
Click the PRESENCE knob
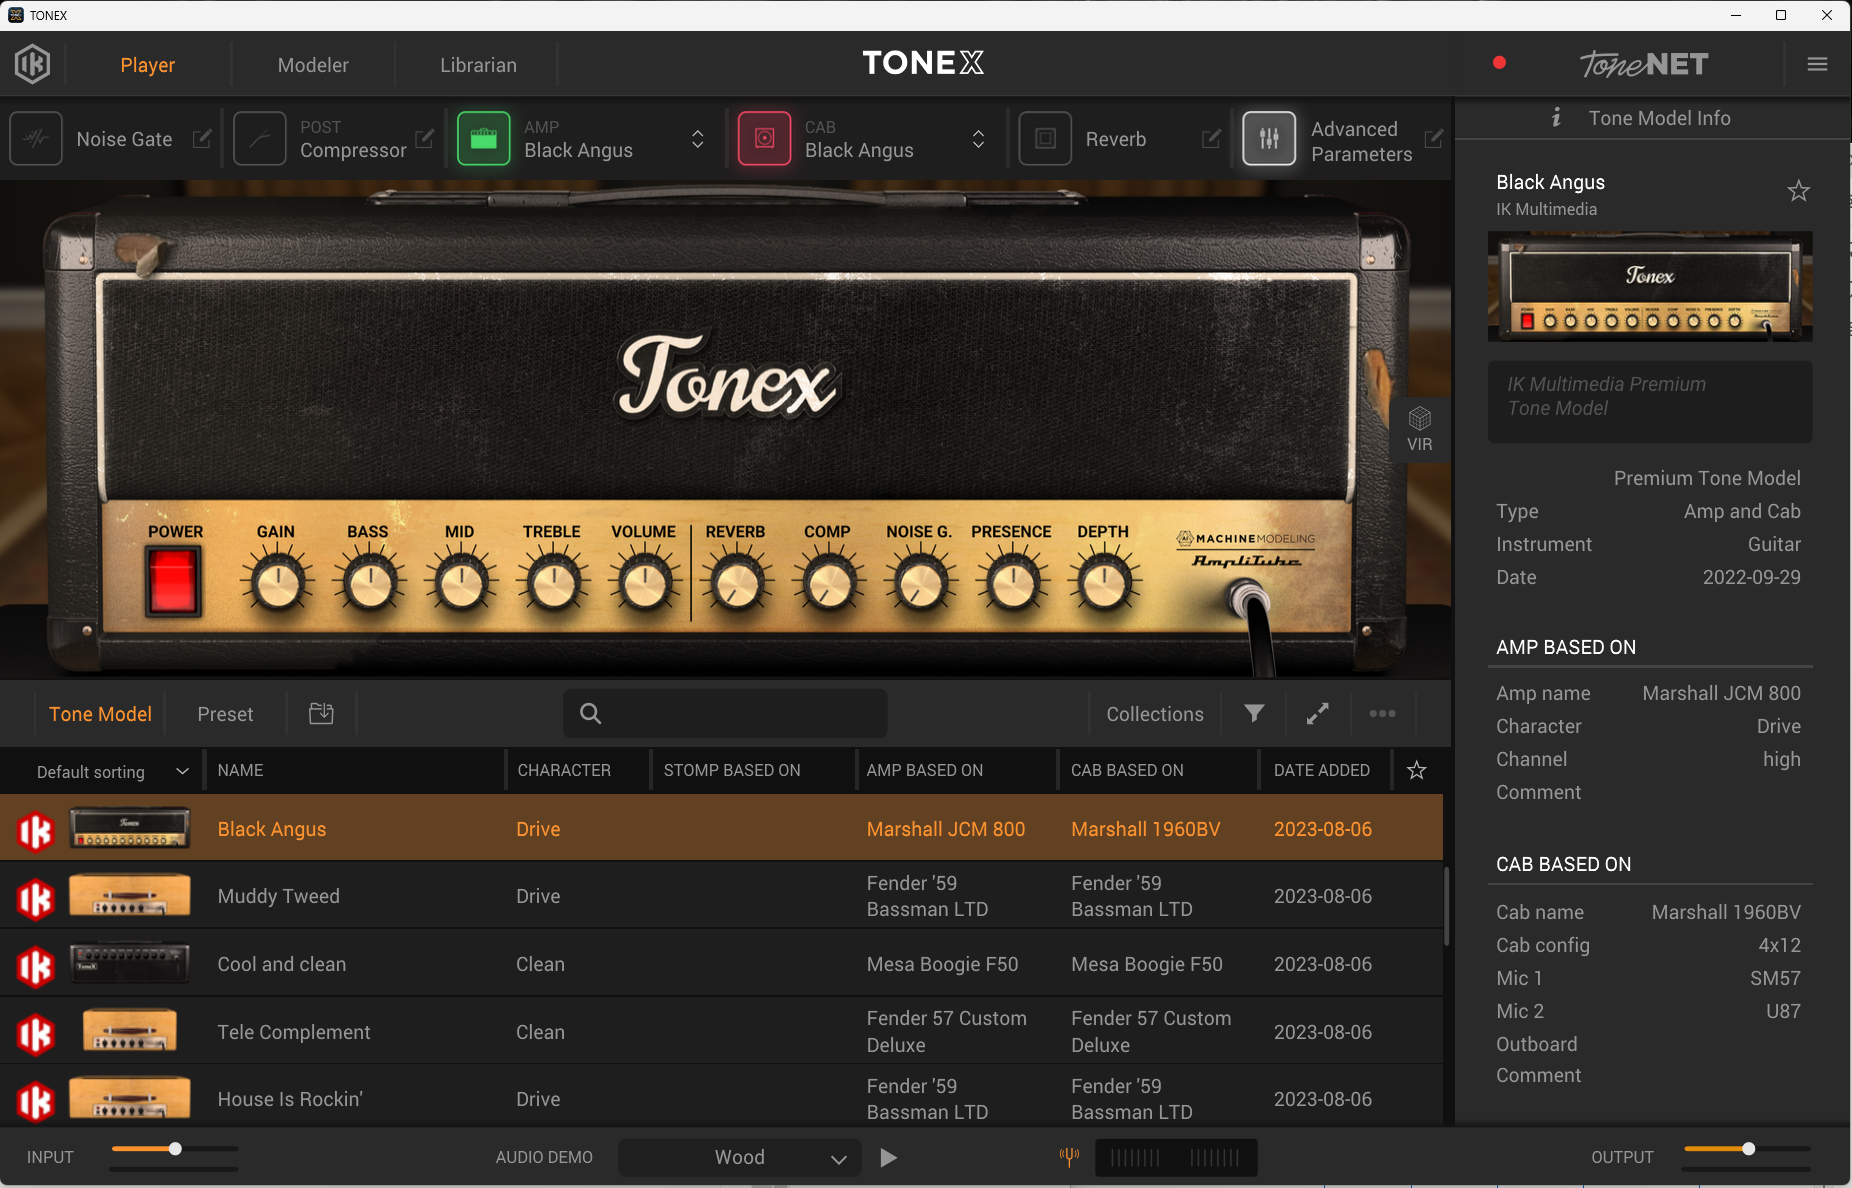pos(1012,584)
